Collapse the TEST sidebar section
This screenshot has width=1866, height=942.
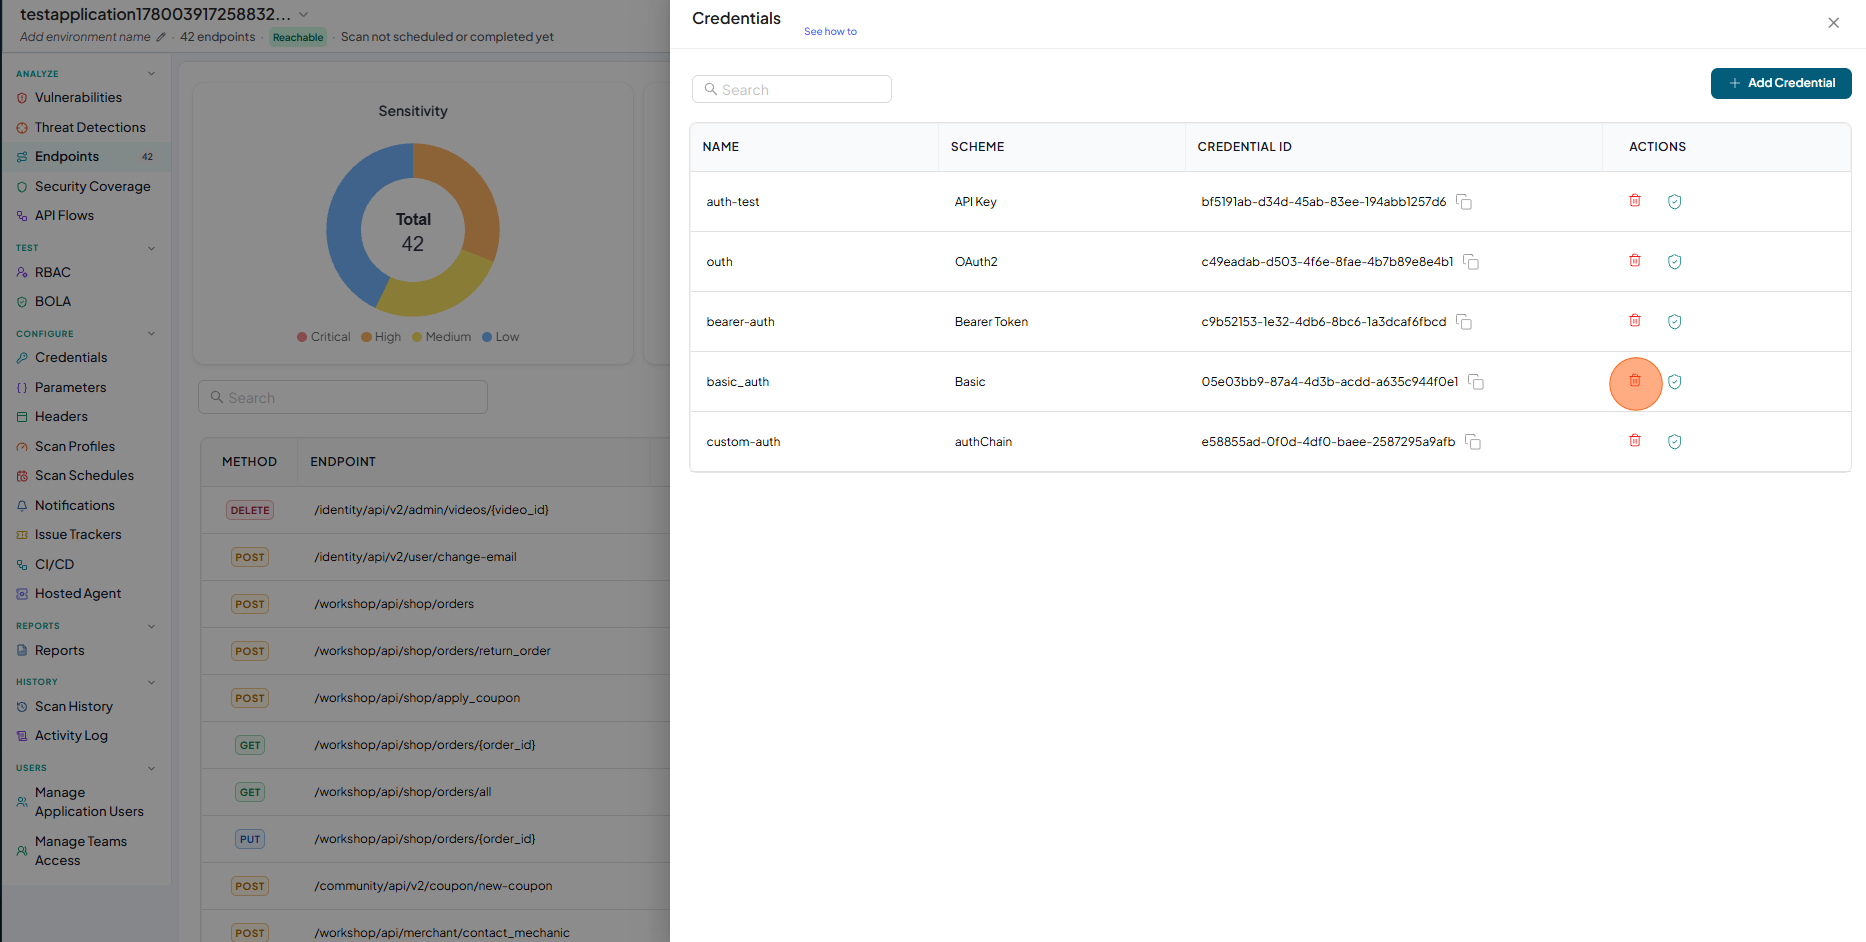(152, 248)
